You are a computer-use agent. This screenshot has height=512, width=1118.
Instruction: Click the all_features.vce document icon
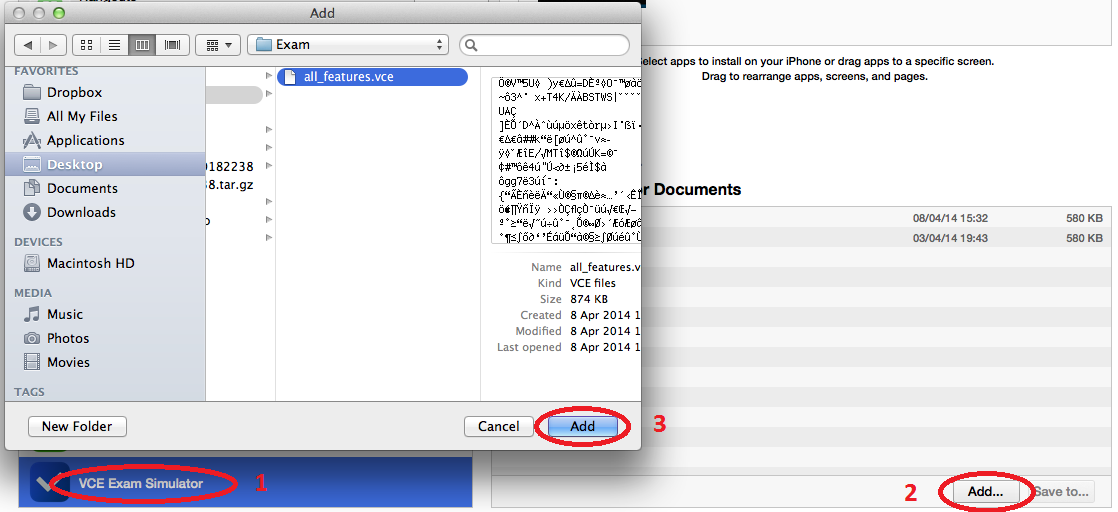point(289,77)
